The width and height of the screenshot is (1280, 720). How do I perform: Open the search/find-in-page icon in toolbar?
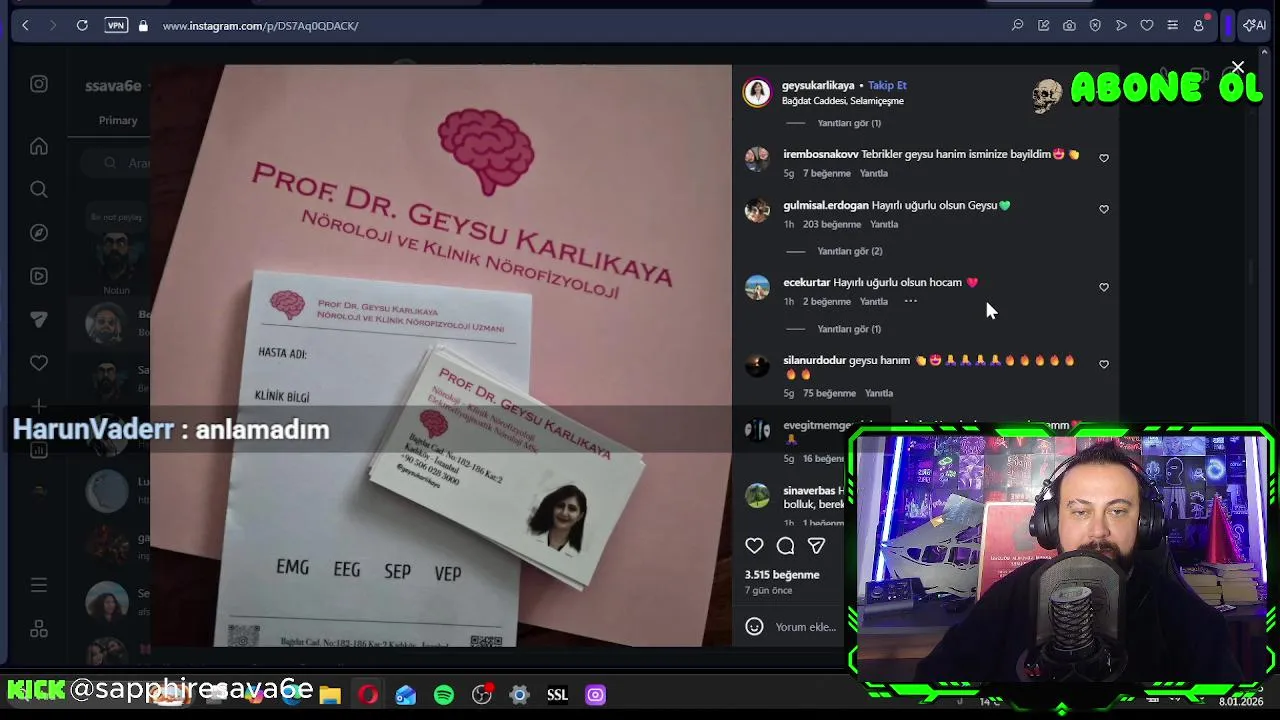[x=1017, y=25]
